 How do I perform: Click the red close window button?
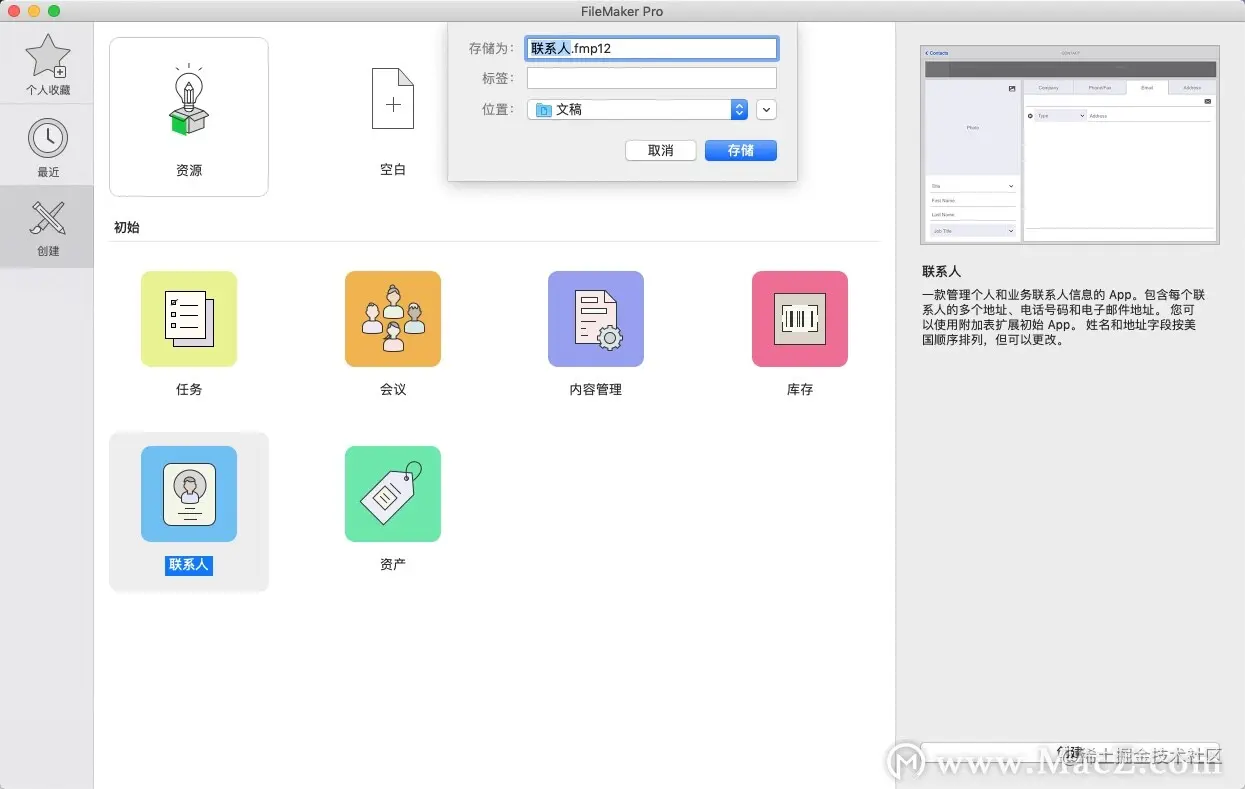(x=14, y=11)
